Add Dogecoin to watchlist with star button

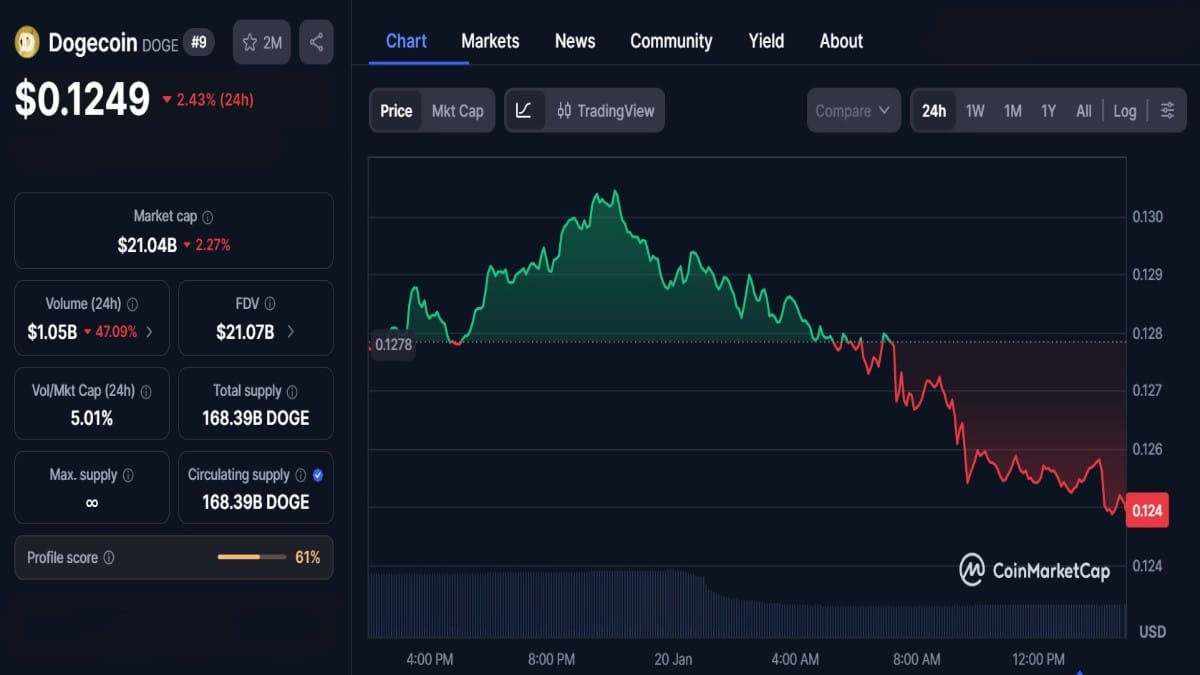point(262,42)
